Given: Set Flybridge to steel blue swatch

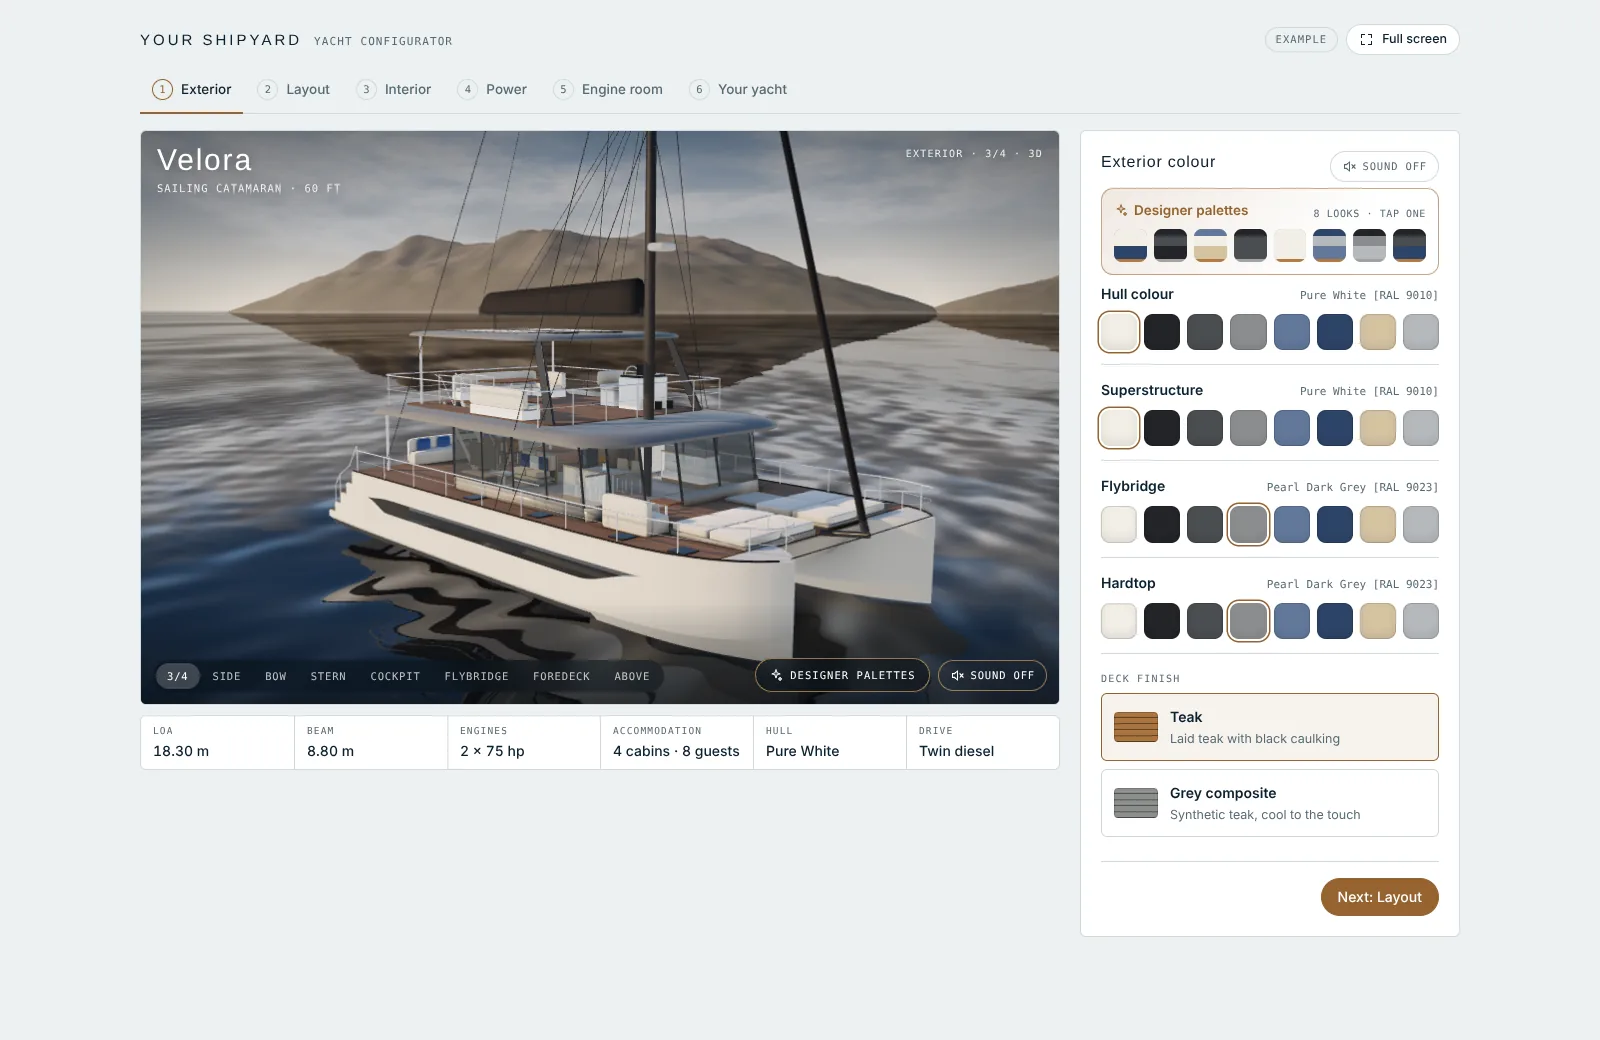Looking at the screenshot, I should (x=1292, y=524).
